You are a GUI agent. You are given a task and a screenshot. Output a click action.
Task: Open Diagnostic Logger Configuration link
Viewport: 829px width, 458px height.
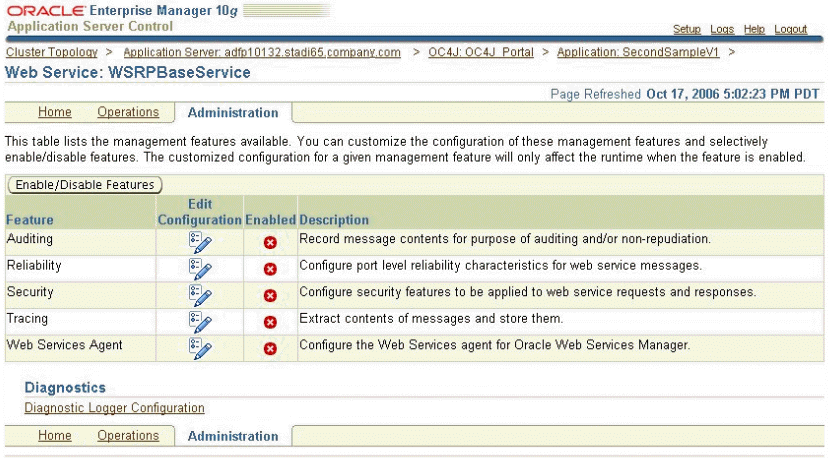pyautogui.click(x=114, y=408)
